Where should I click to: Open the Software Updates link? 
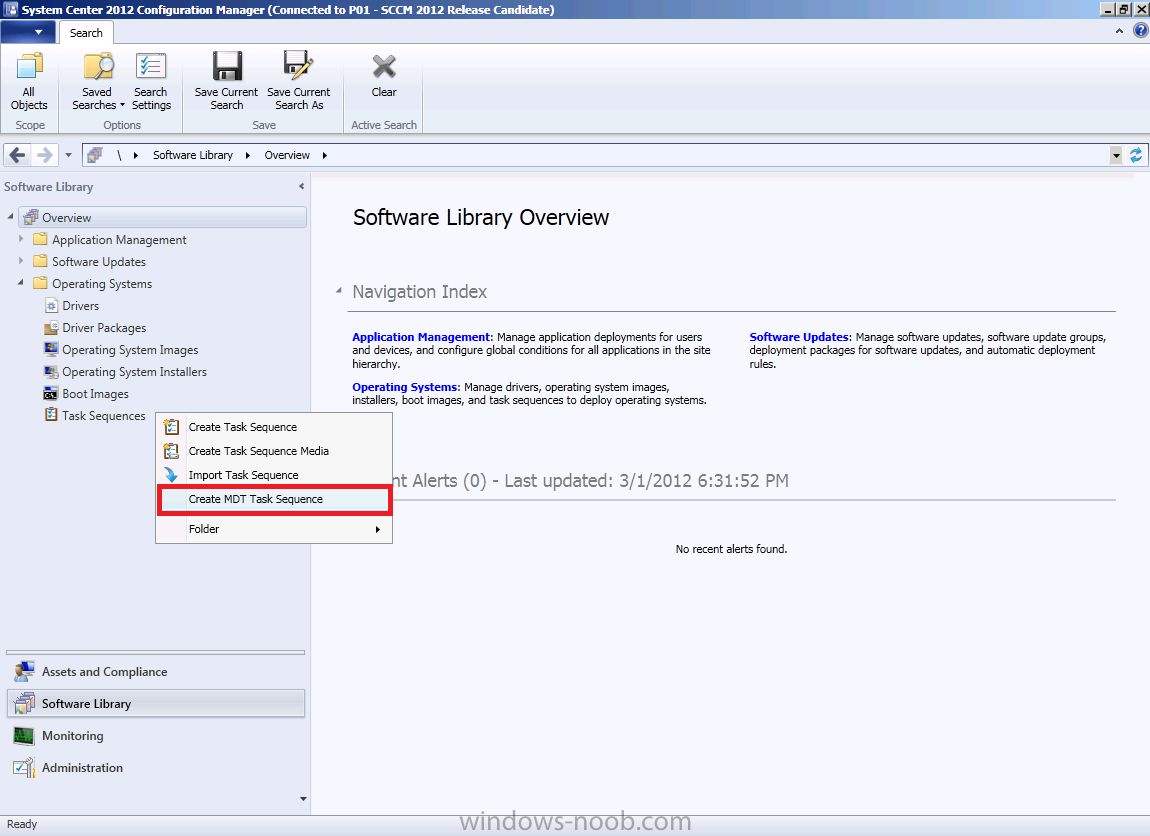click(799, 337)
